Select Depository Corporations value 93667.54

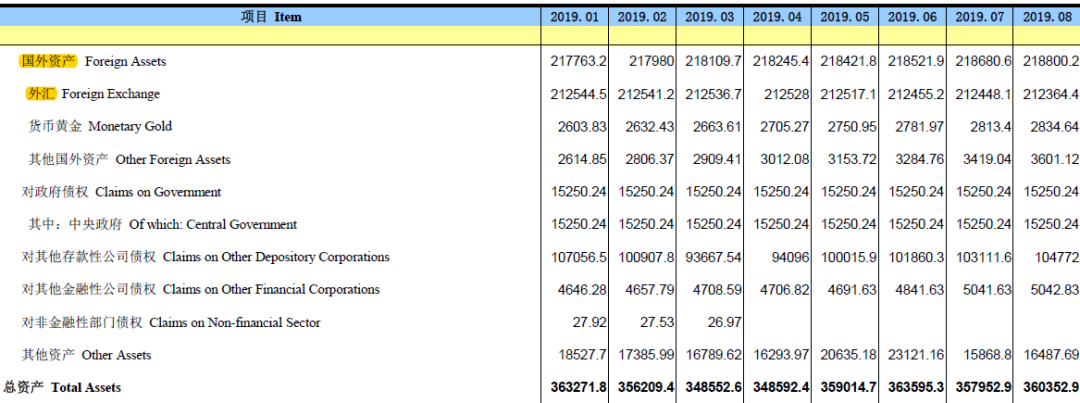pos(714,257)
